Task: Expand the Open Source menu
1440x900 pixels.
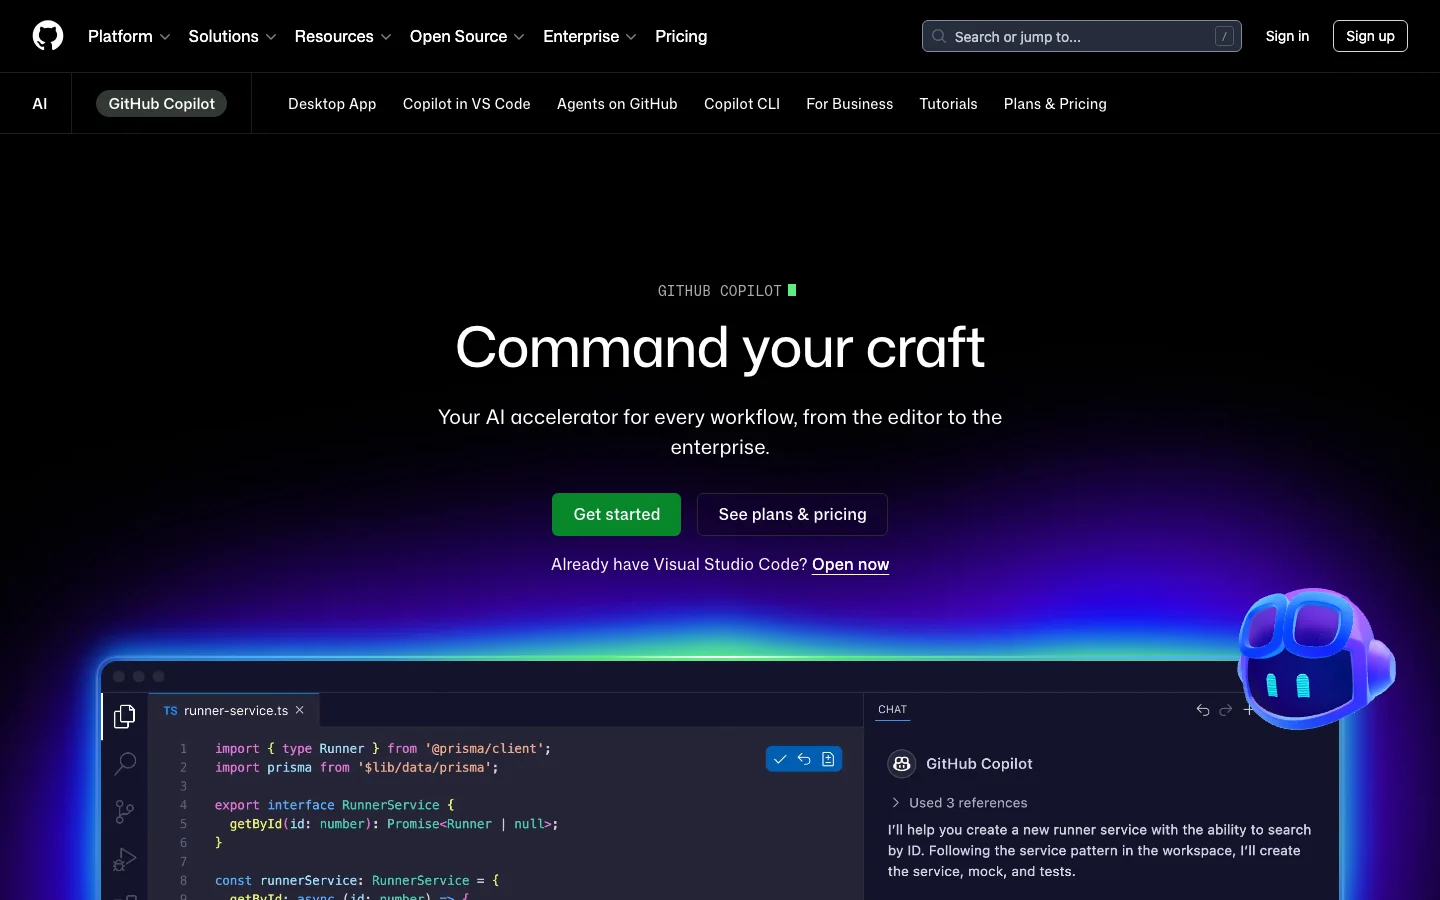Action: 467,36
